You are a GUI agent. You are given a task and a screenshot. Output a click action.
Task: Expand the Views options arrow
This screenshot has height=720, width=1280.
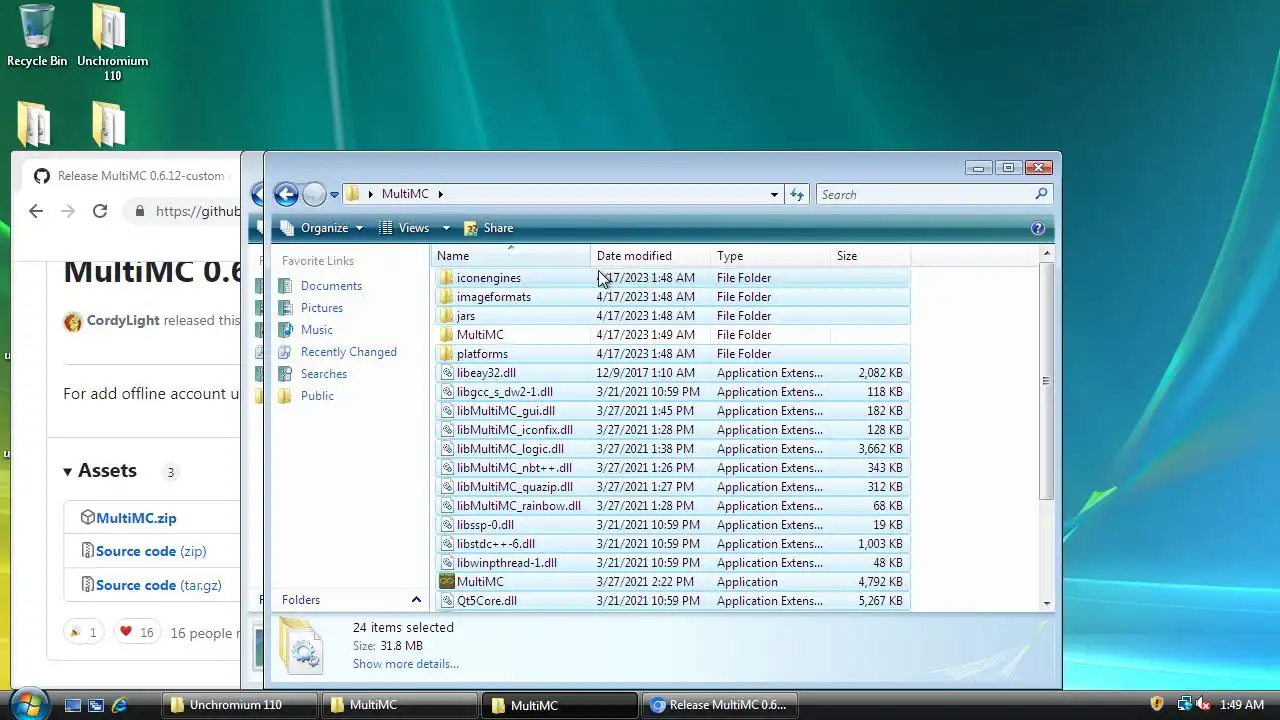point(446,228)
